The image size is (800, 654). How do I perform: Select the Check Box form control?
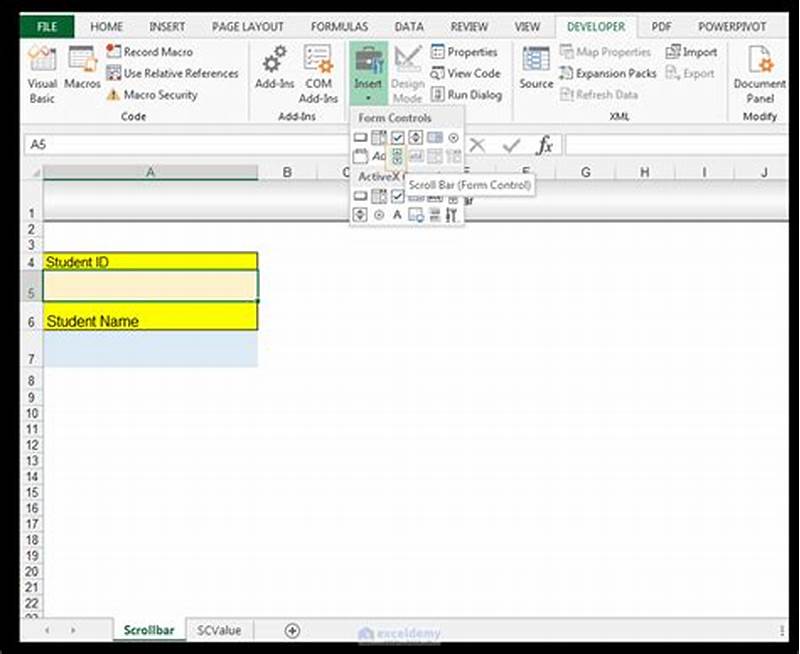click(397, 137)
